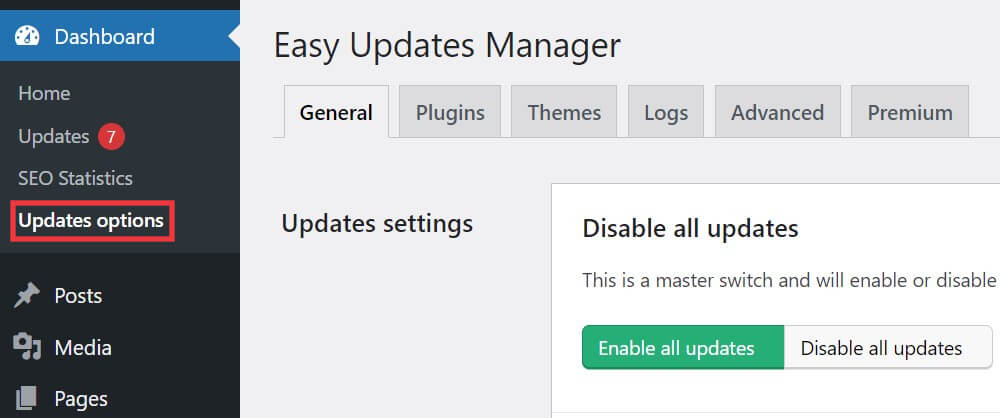Image resolution: width=1000 pixels, height=418 pixels.
Task: Click the Dashboard gauge icon
Action: [x=27, y=37]
